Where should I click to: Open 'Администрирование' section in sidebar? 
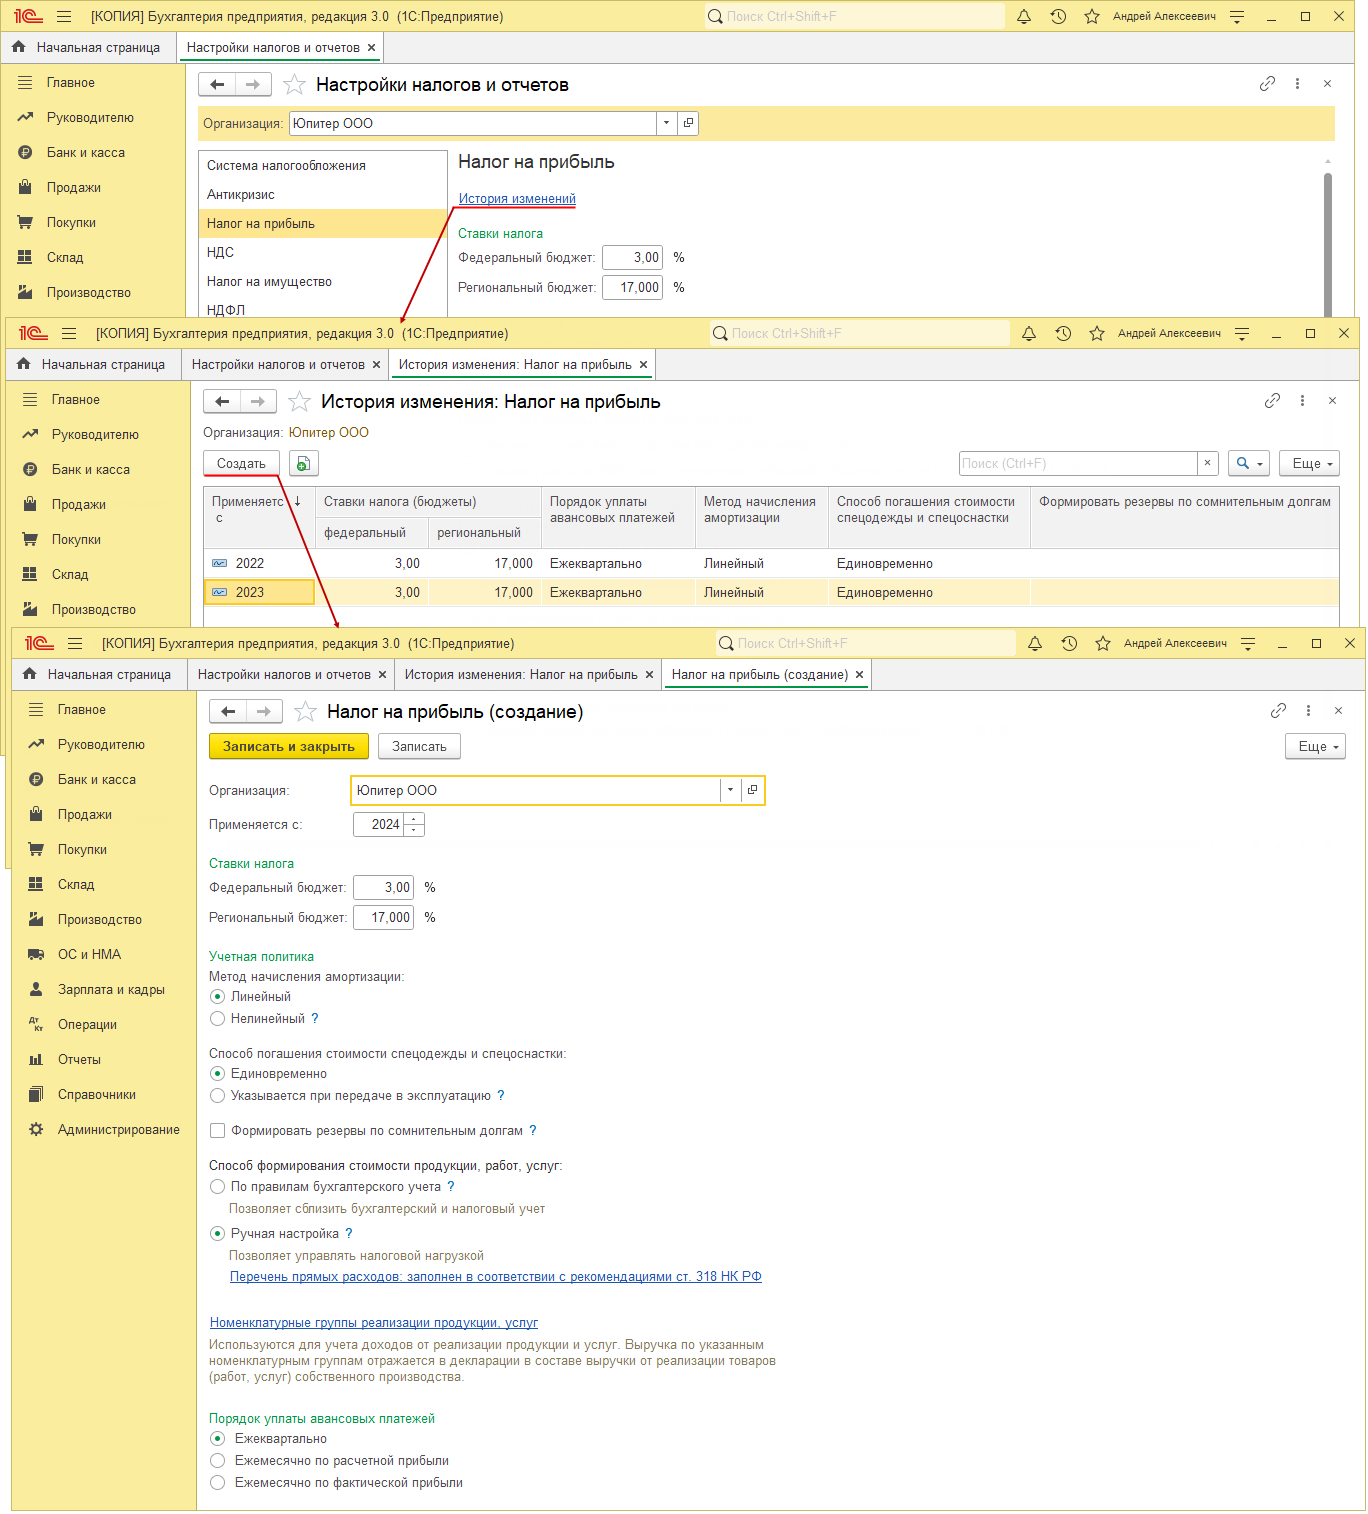point(119,1130)
